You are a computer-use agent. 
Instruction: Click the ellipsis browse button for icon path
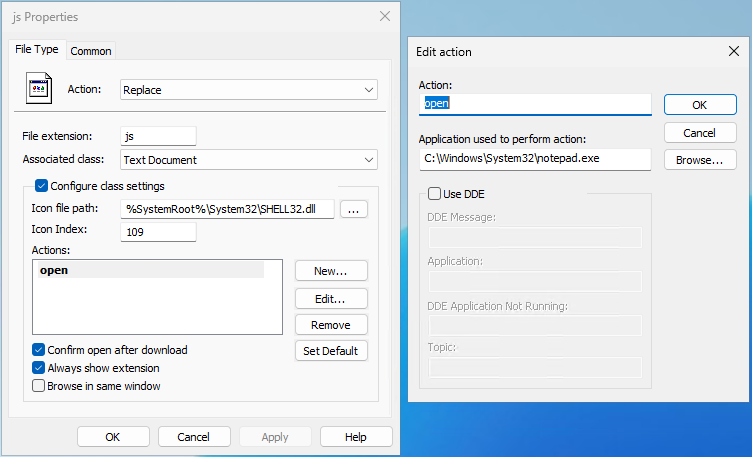(354, 209)
